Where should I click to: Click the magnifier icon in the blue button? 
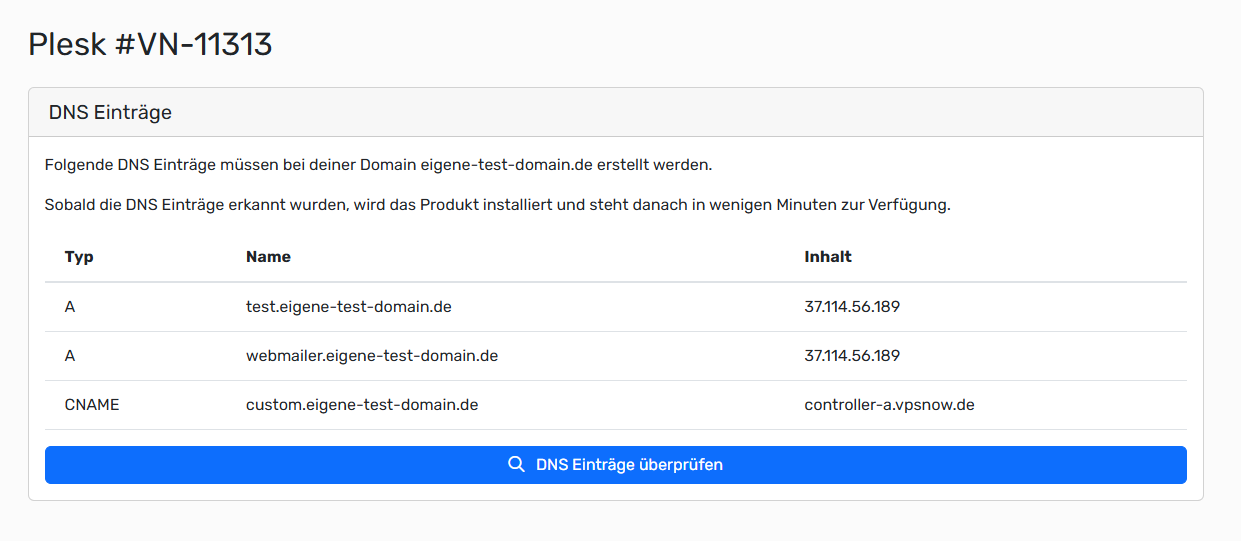click(516, 465)
